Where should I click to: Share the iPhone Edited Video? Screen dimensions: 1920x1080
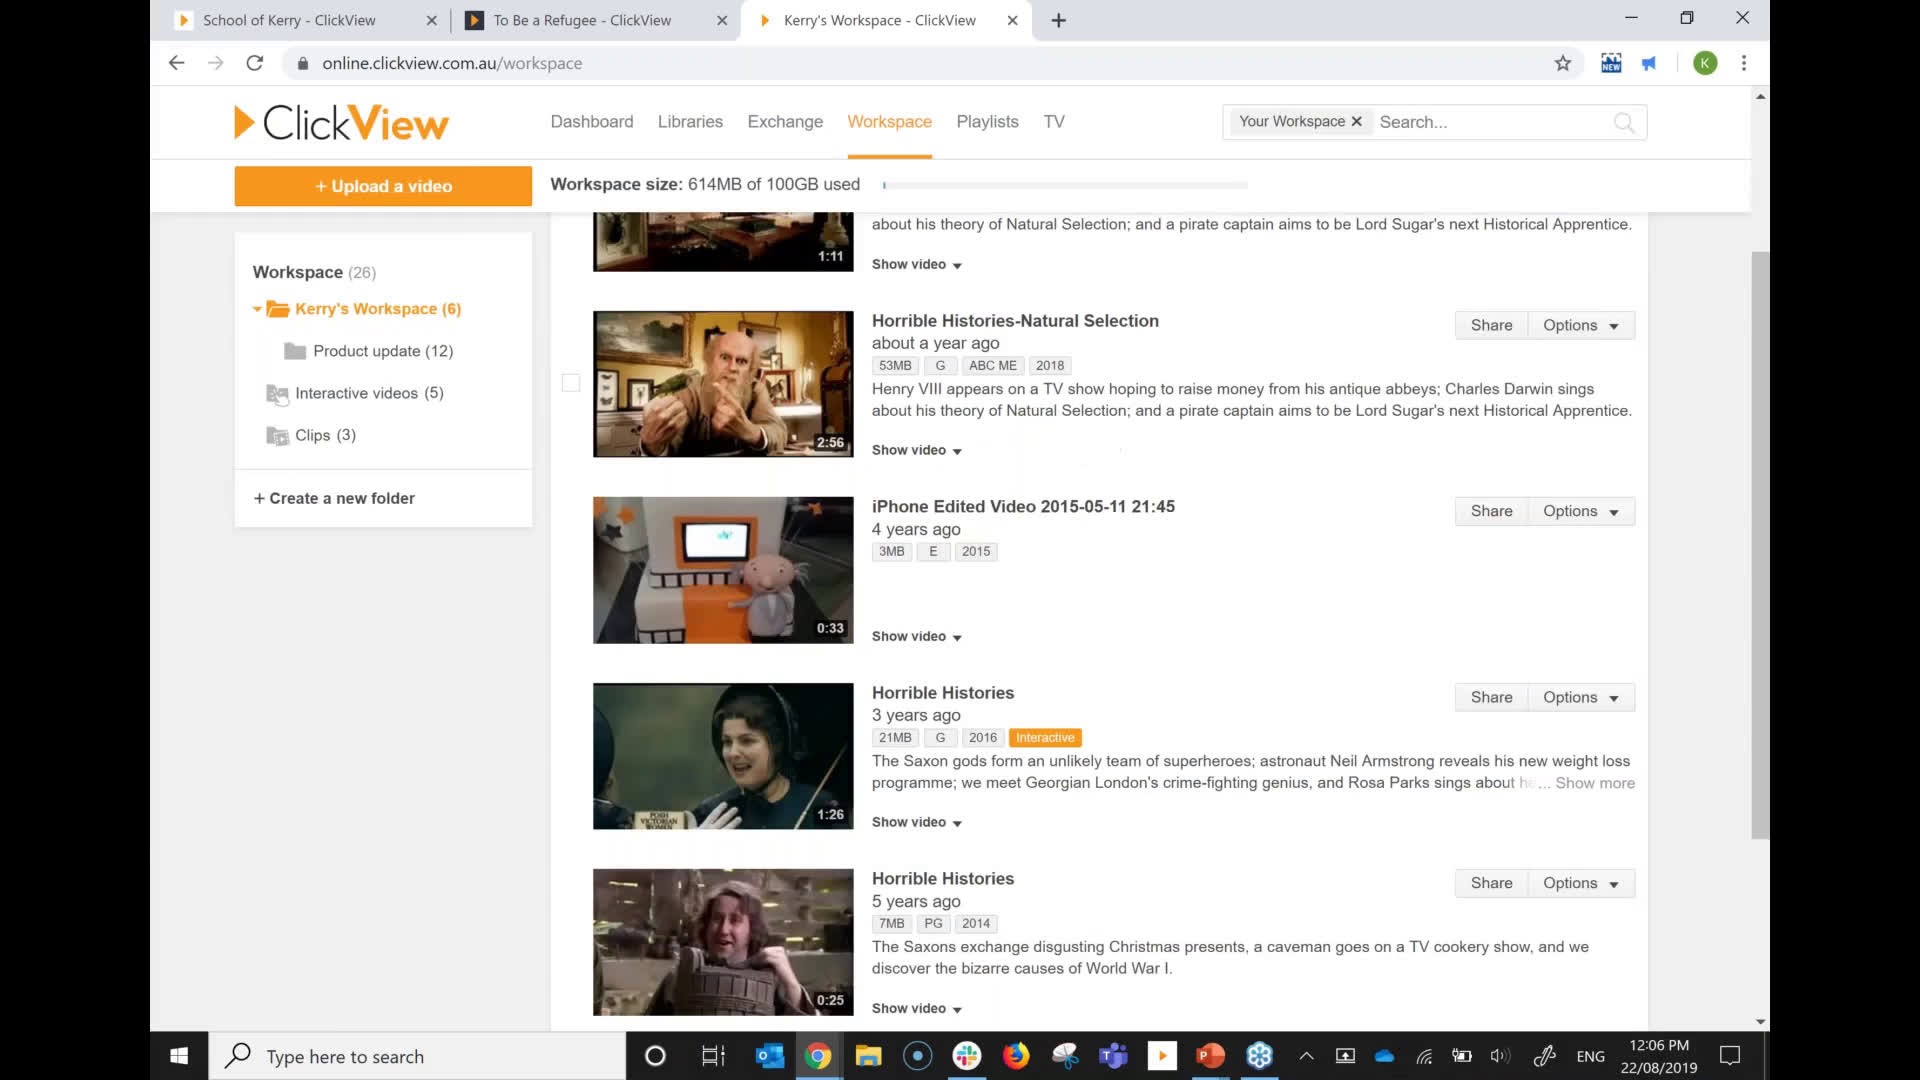point(1491,511)
